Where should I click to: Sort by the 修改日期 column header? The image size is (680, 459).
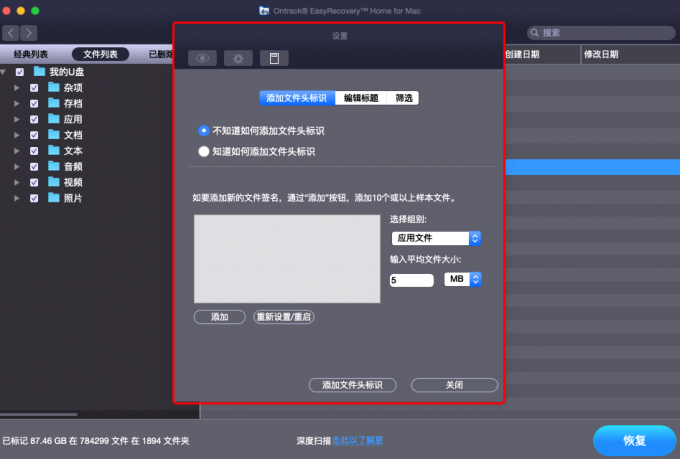(631, 54)
